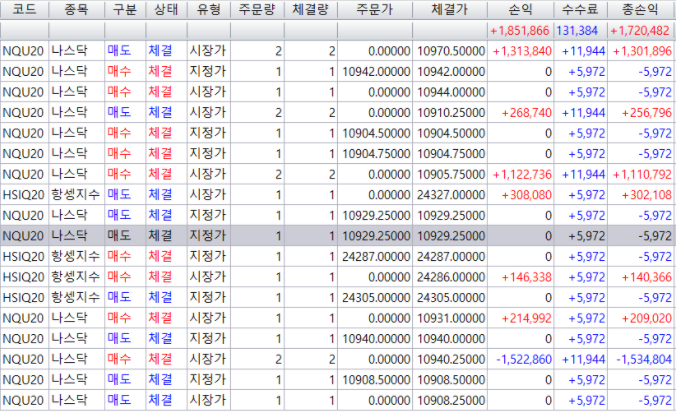Click 체결가 cell 10904.75000
676x412 pixels.
451,153
